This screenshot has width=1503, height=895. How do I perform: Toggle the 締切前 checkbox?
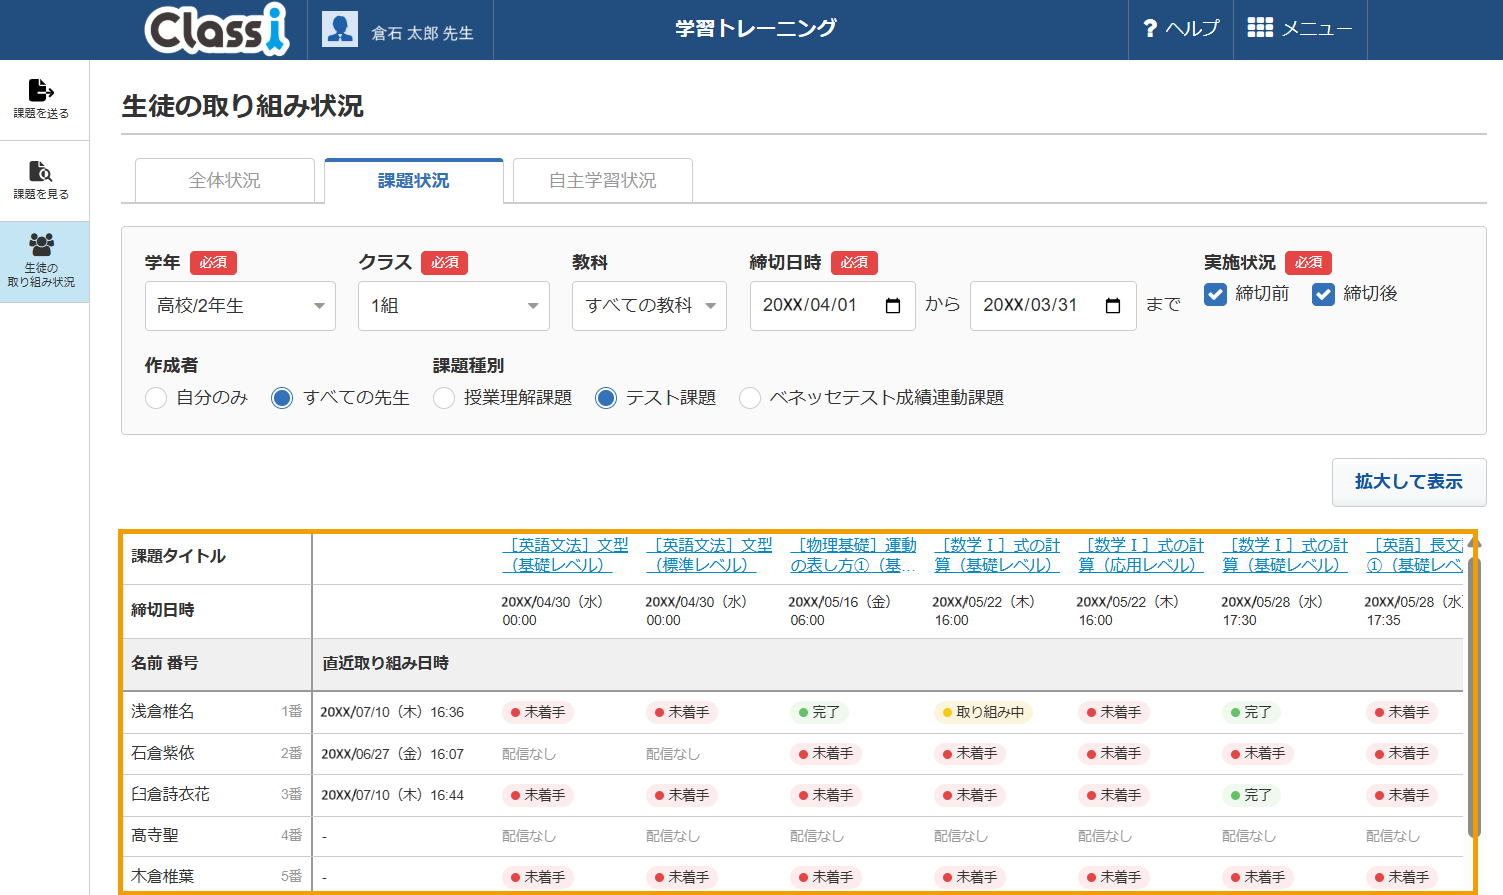(x=1215, y=294)
